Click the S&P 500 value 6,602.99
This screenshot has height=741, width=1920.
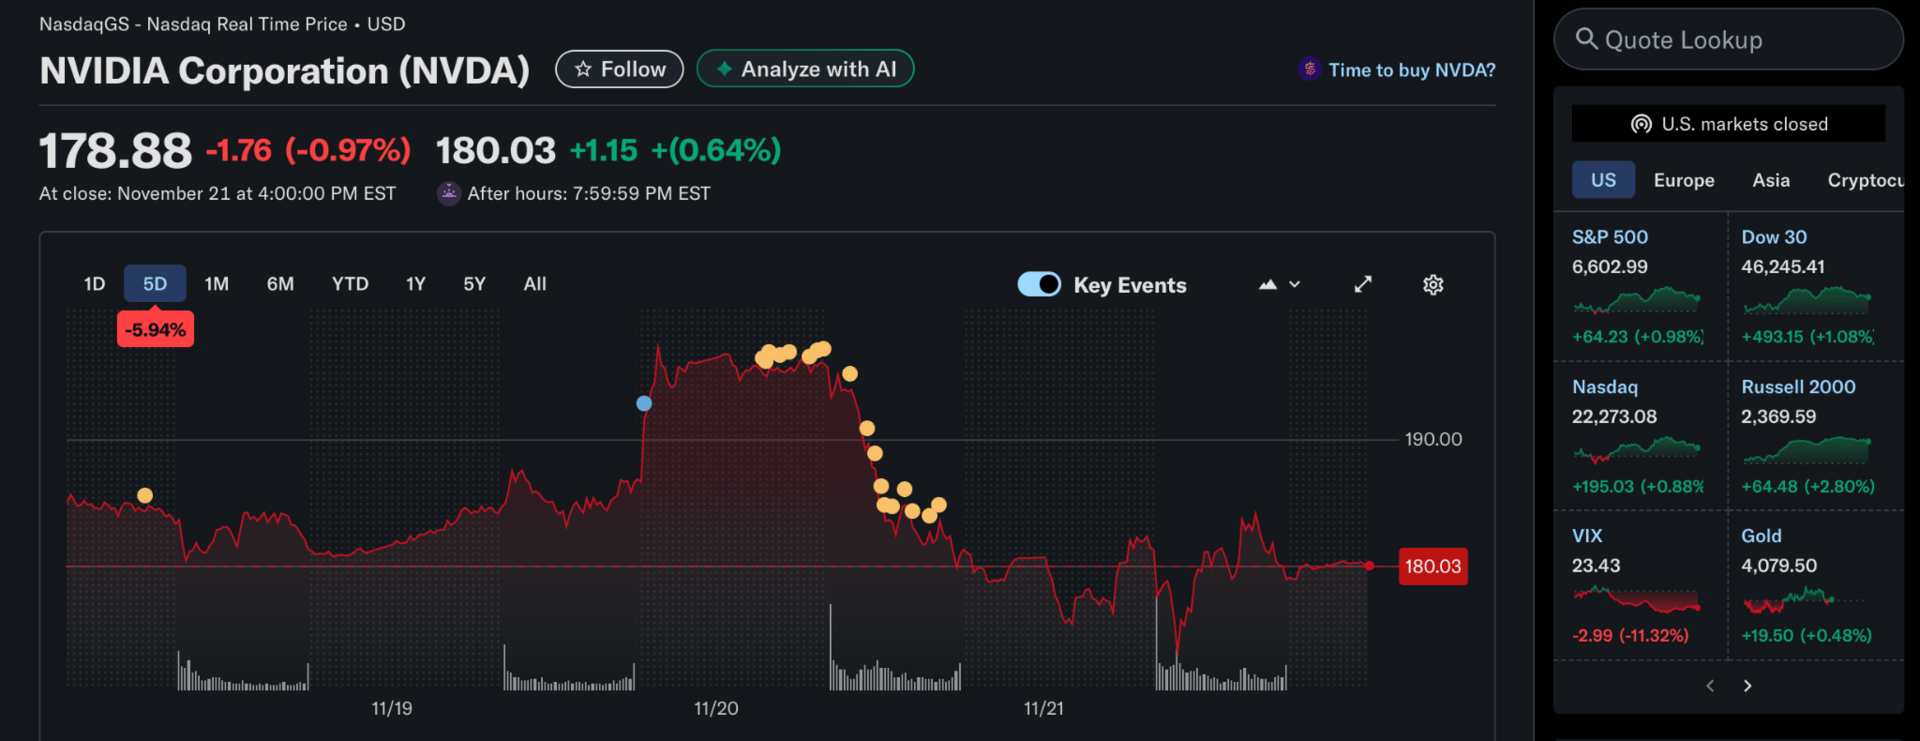point(1610,267)
